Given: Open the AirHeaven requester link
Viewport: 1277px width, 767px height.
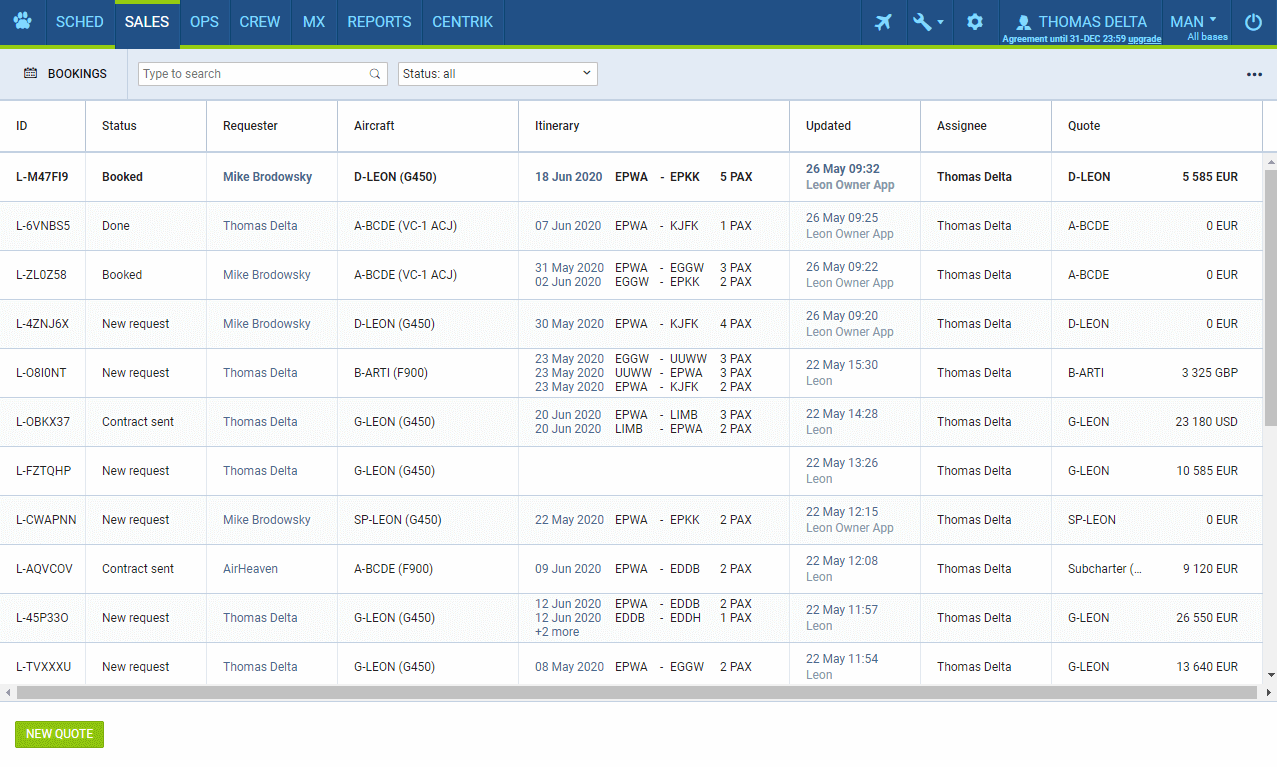Looking at the screenshot, I should [x=250, y=569].
